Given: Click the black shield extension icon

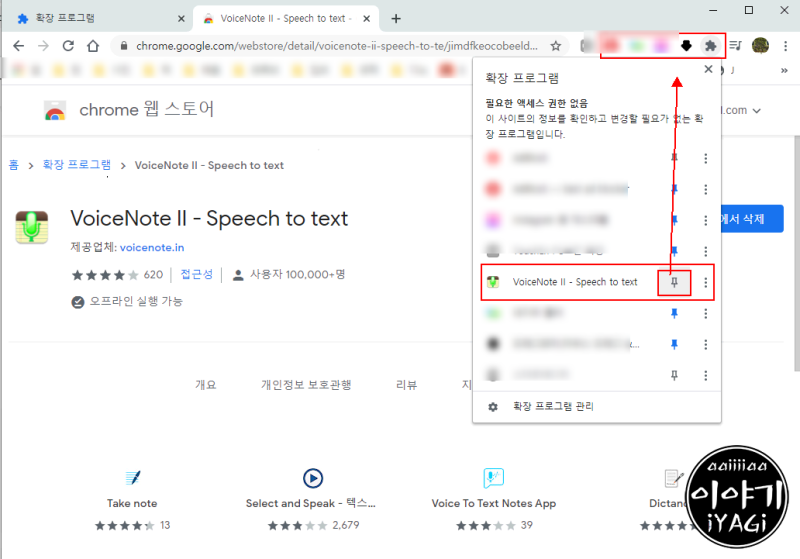Looking at the screenshot, I should [686, 46].
